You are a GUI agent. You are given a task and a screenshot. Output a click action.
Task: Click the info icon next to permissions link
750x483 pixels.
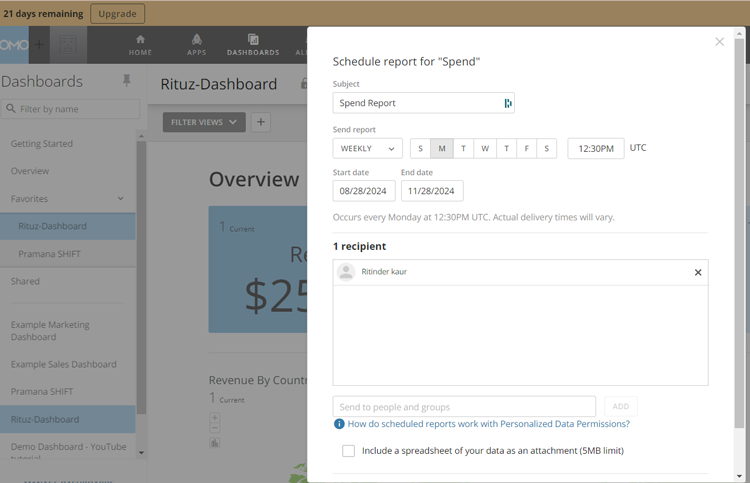[x=340, y=424]
